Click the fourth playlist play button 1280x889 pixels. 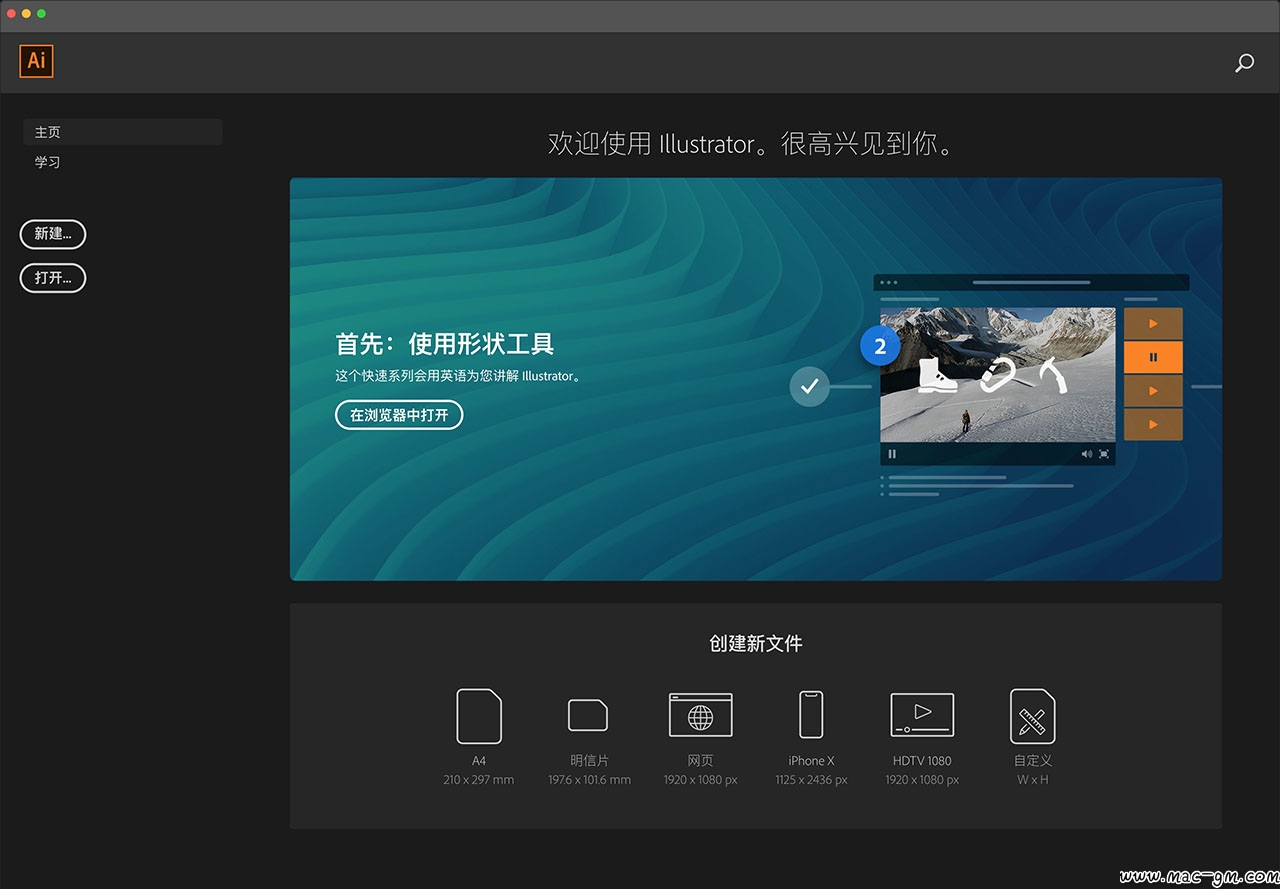click(1153, 424)
